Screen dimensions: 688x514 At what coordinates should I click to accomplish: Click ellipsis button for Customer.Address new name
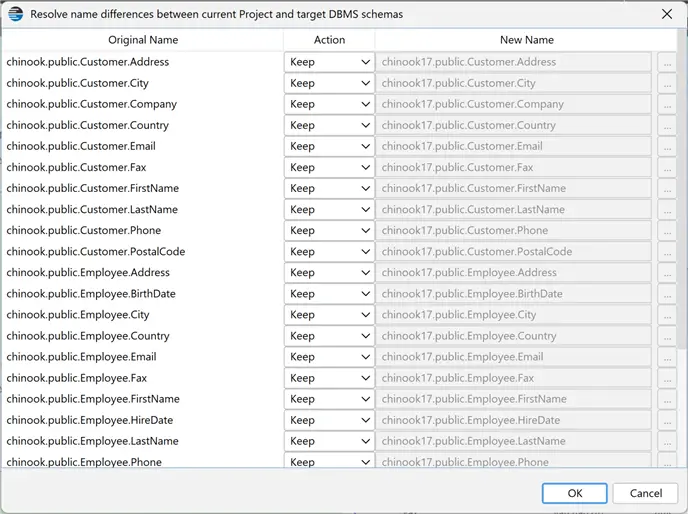pos(667,62)
